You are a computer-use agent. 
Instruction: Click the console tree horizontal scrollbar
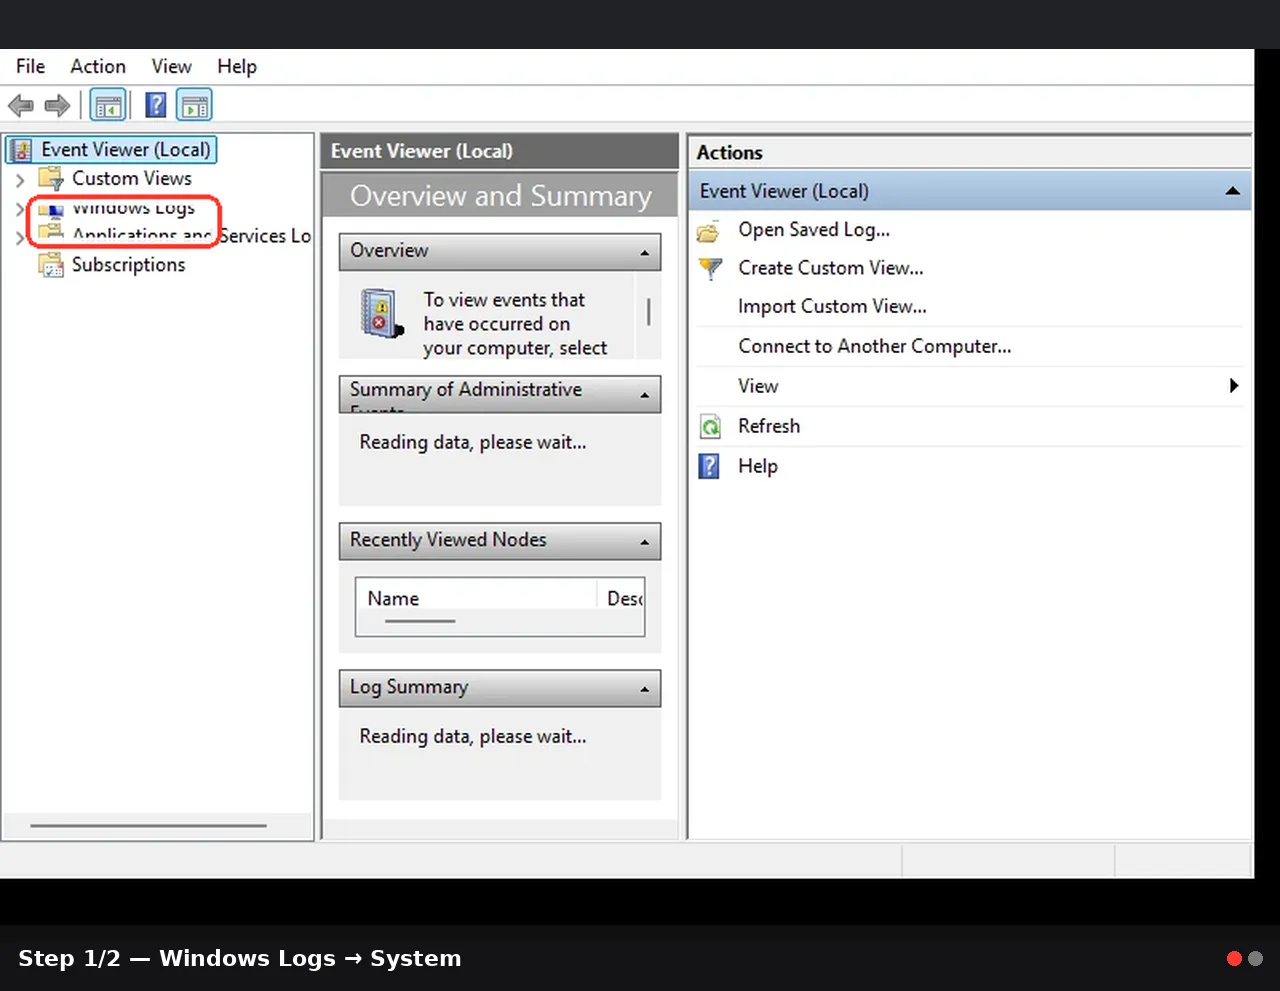tap(148, 826)
